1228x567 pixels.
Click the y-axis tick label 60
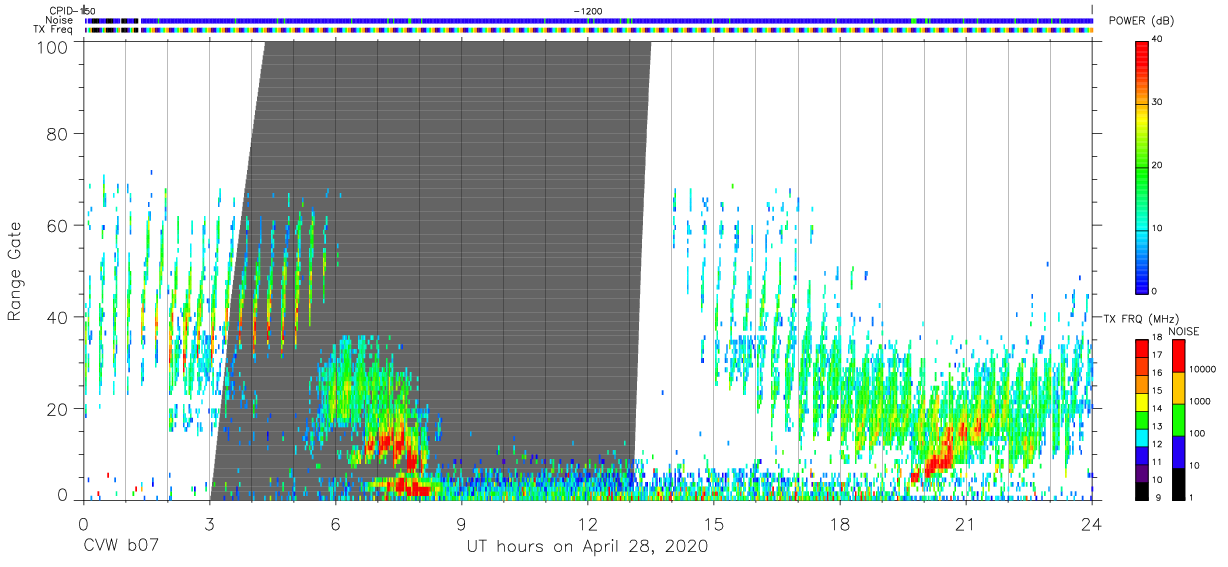click(x=58, y=225)
